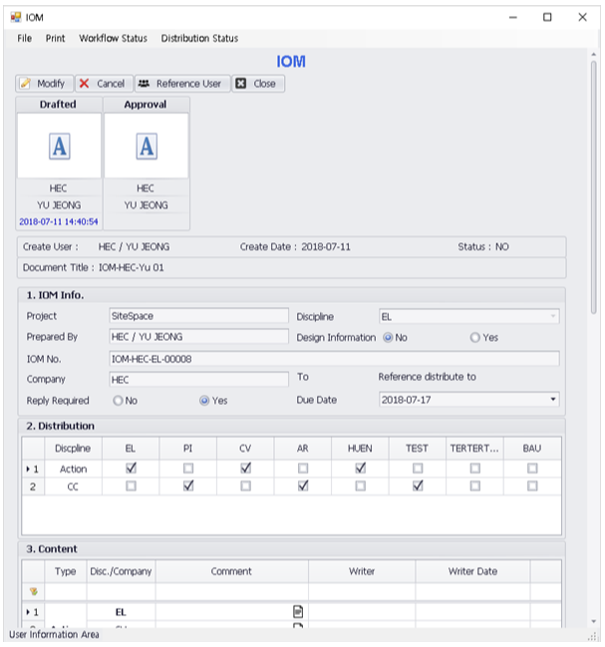The image size is (605, 647).
Task: Open Reference User via its people icon
Action: 144,84
